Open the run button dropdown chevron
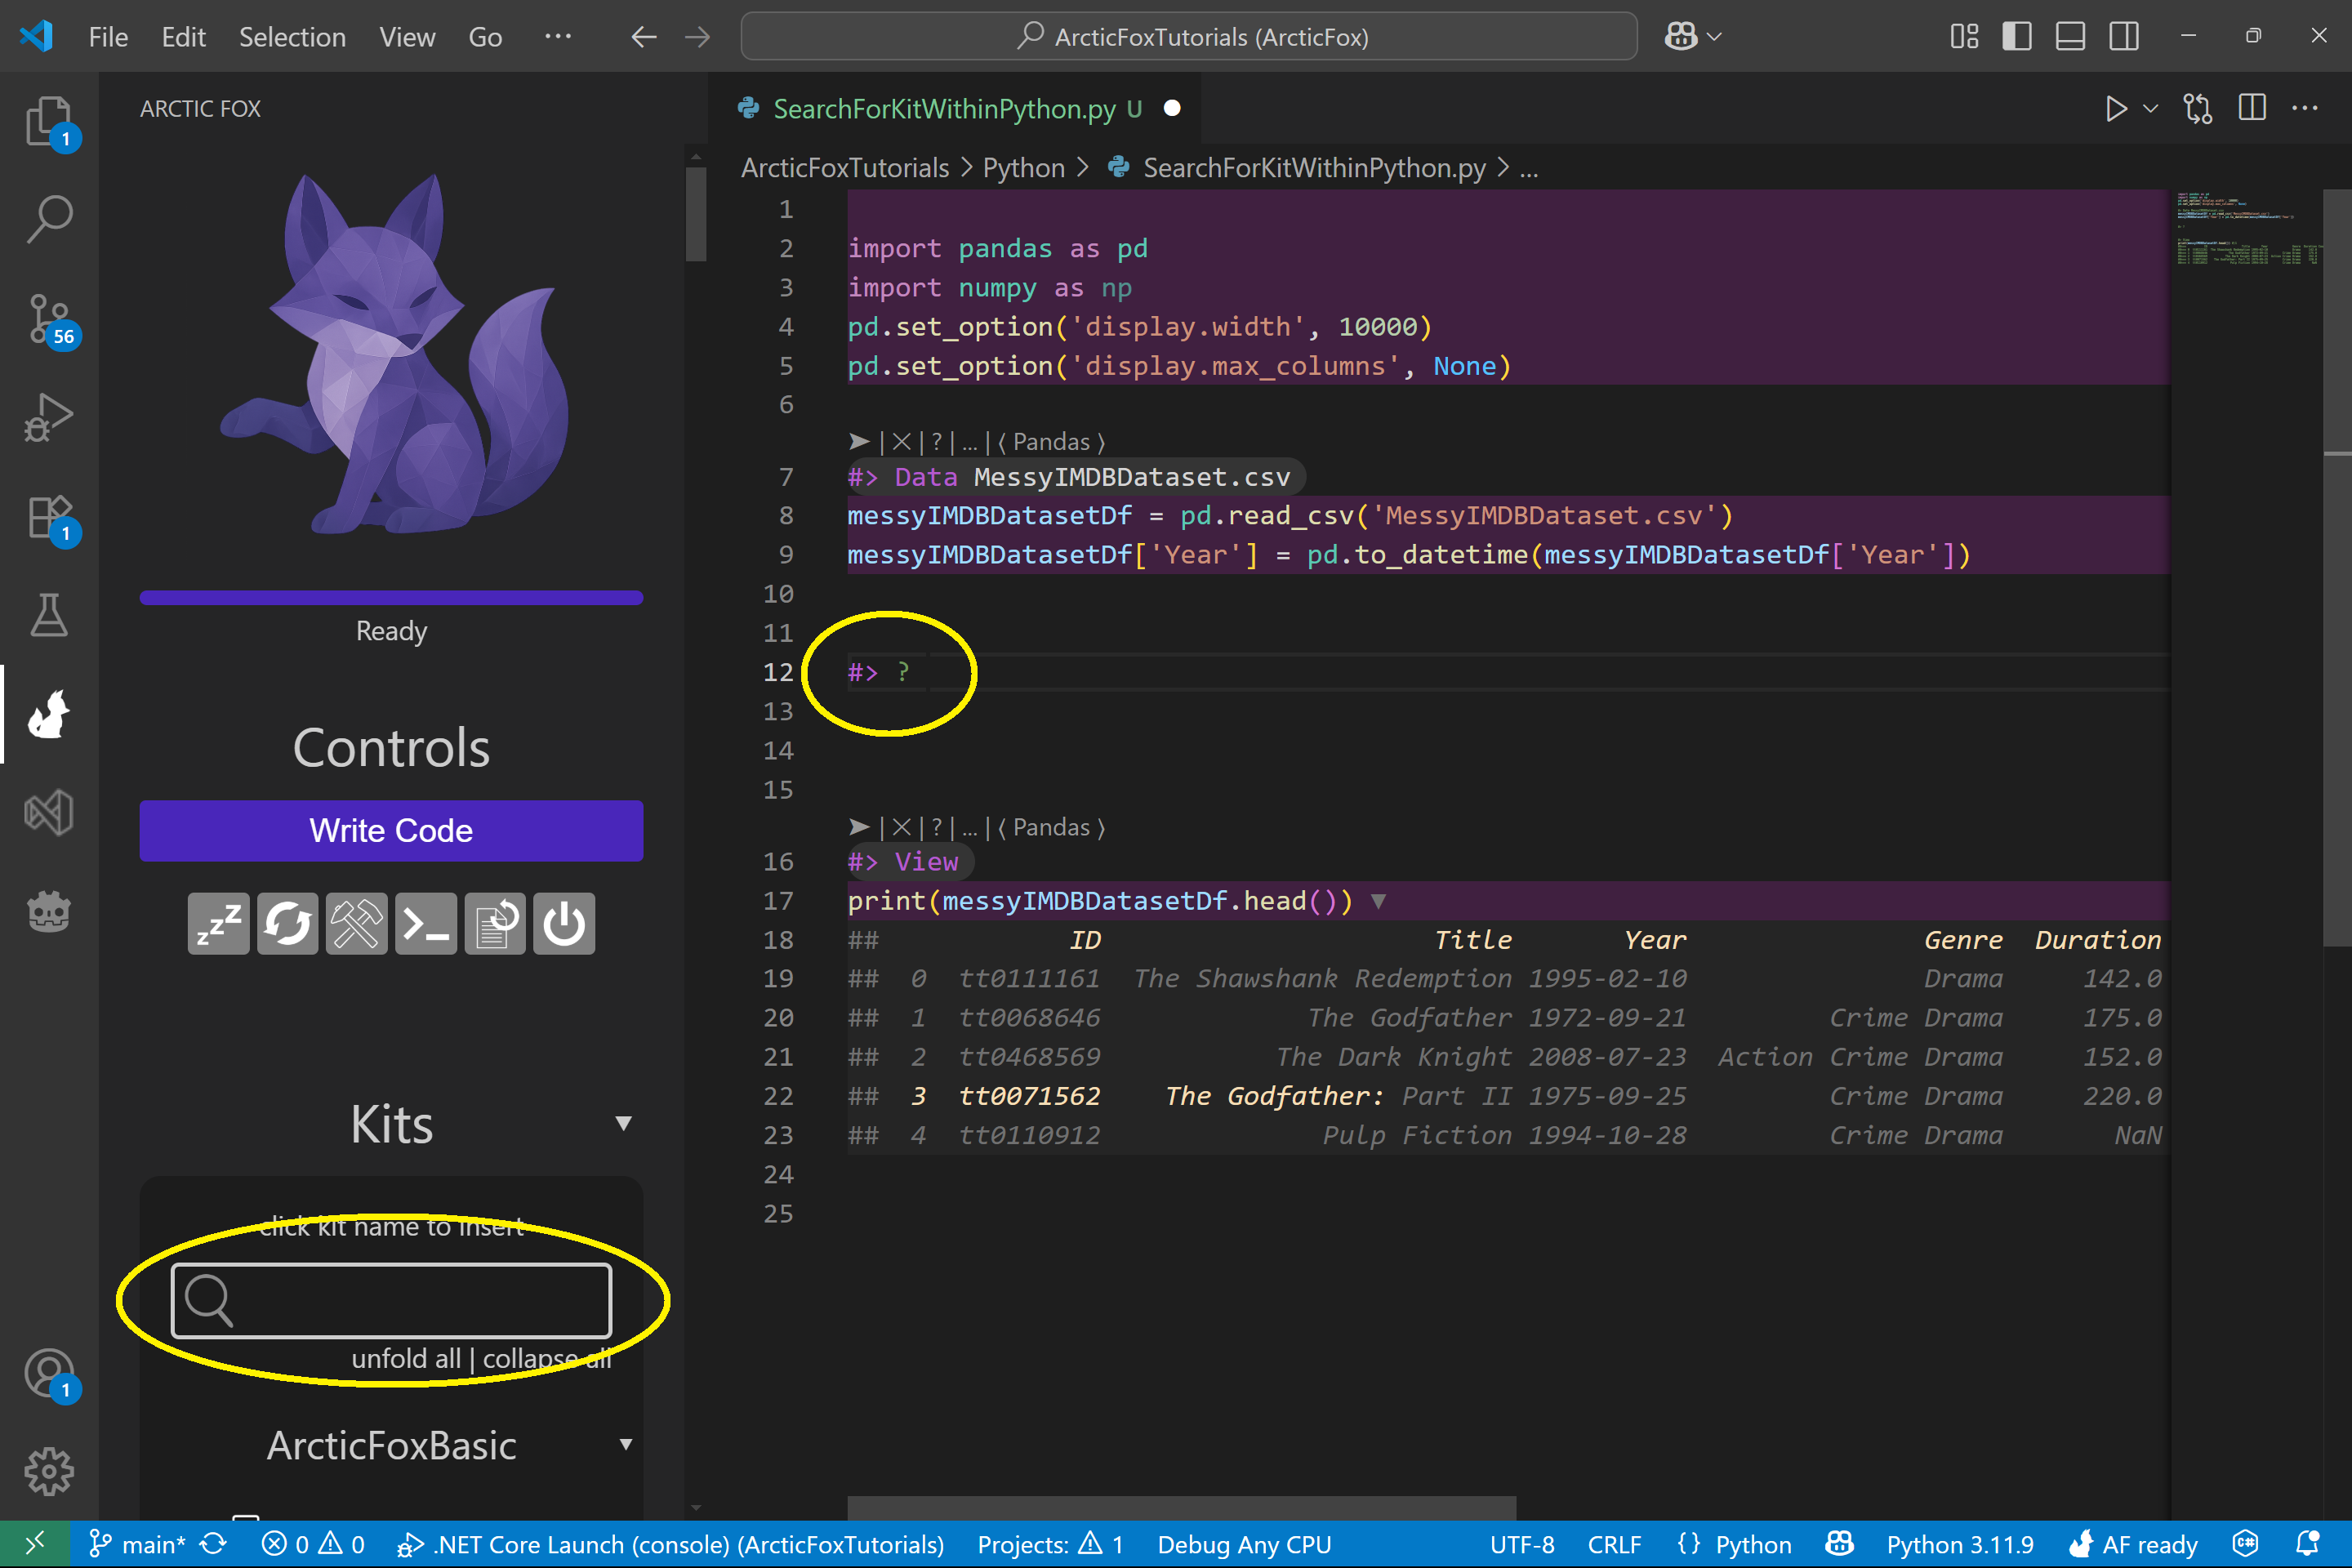Viewport: 2352px width, 1568px height. click(2151, 108)
